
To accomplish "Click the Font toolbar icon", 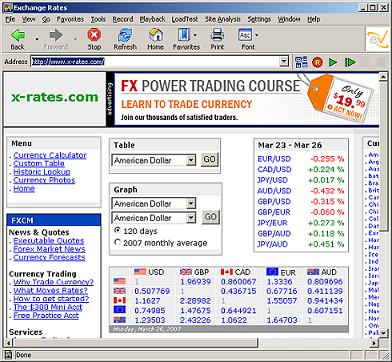I will [x=245, y=35].
